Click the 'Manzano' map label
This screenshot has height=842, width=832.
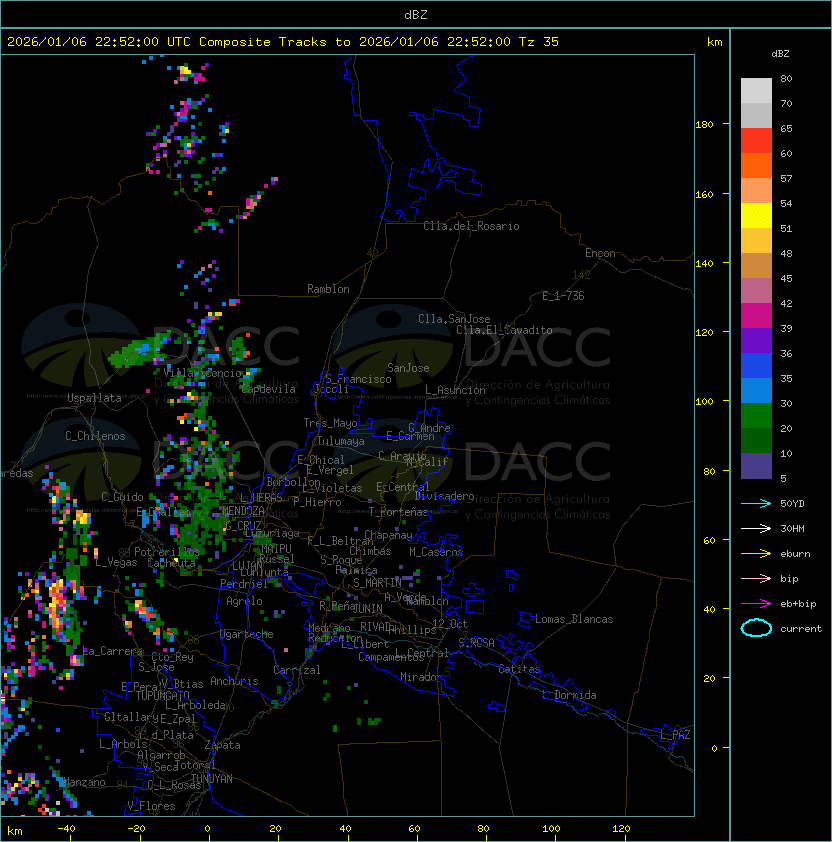[x=84, y=782]
